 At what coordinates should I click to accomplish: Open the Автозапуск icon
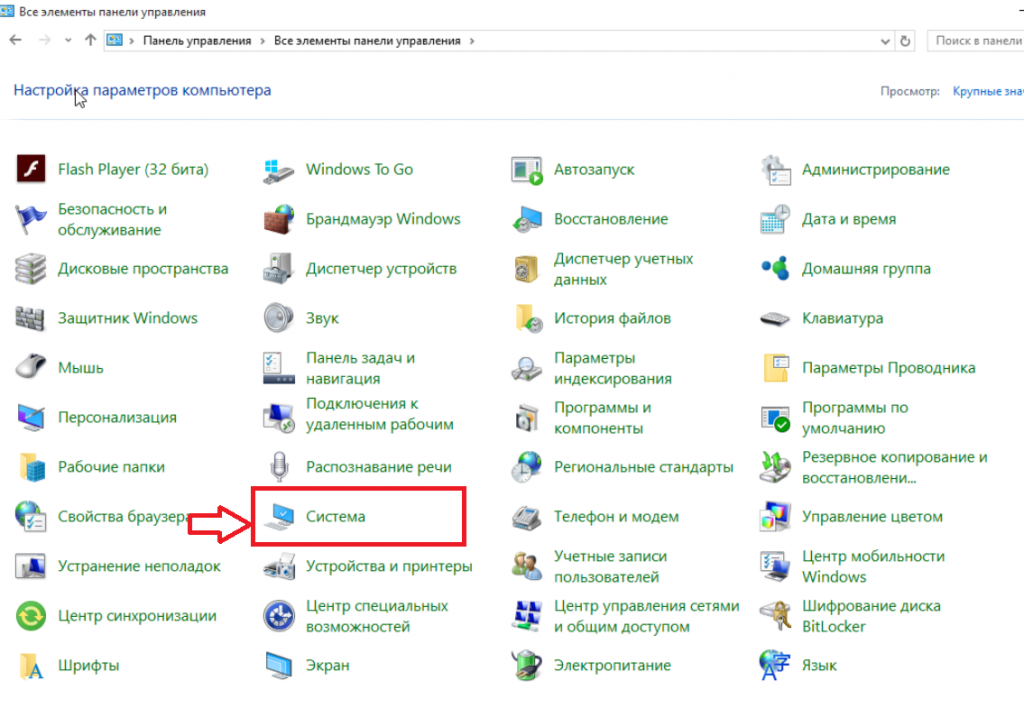pyautogui.click(x=527, y=170)
